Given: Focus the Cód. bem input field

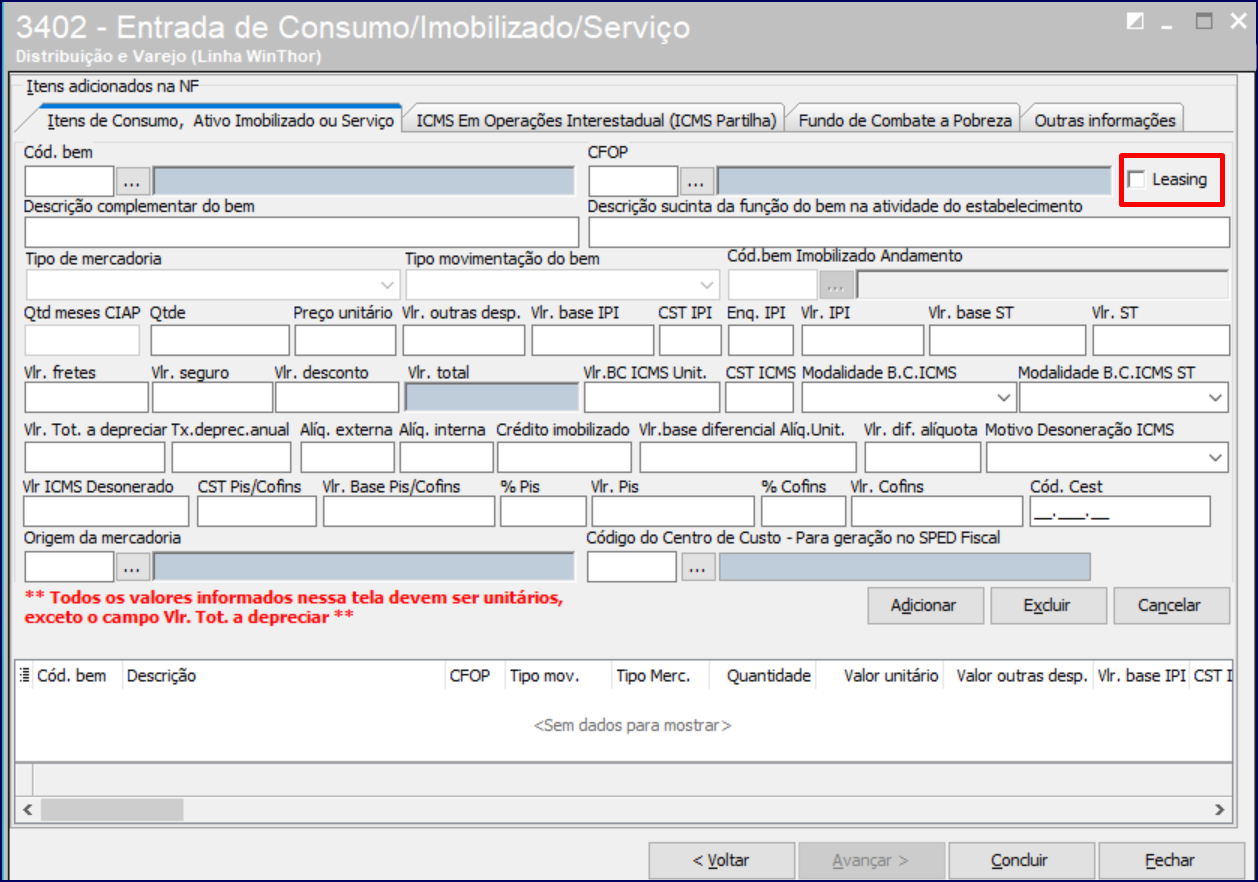Looking at the screenshot, I should tap(69, 181).
